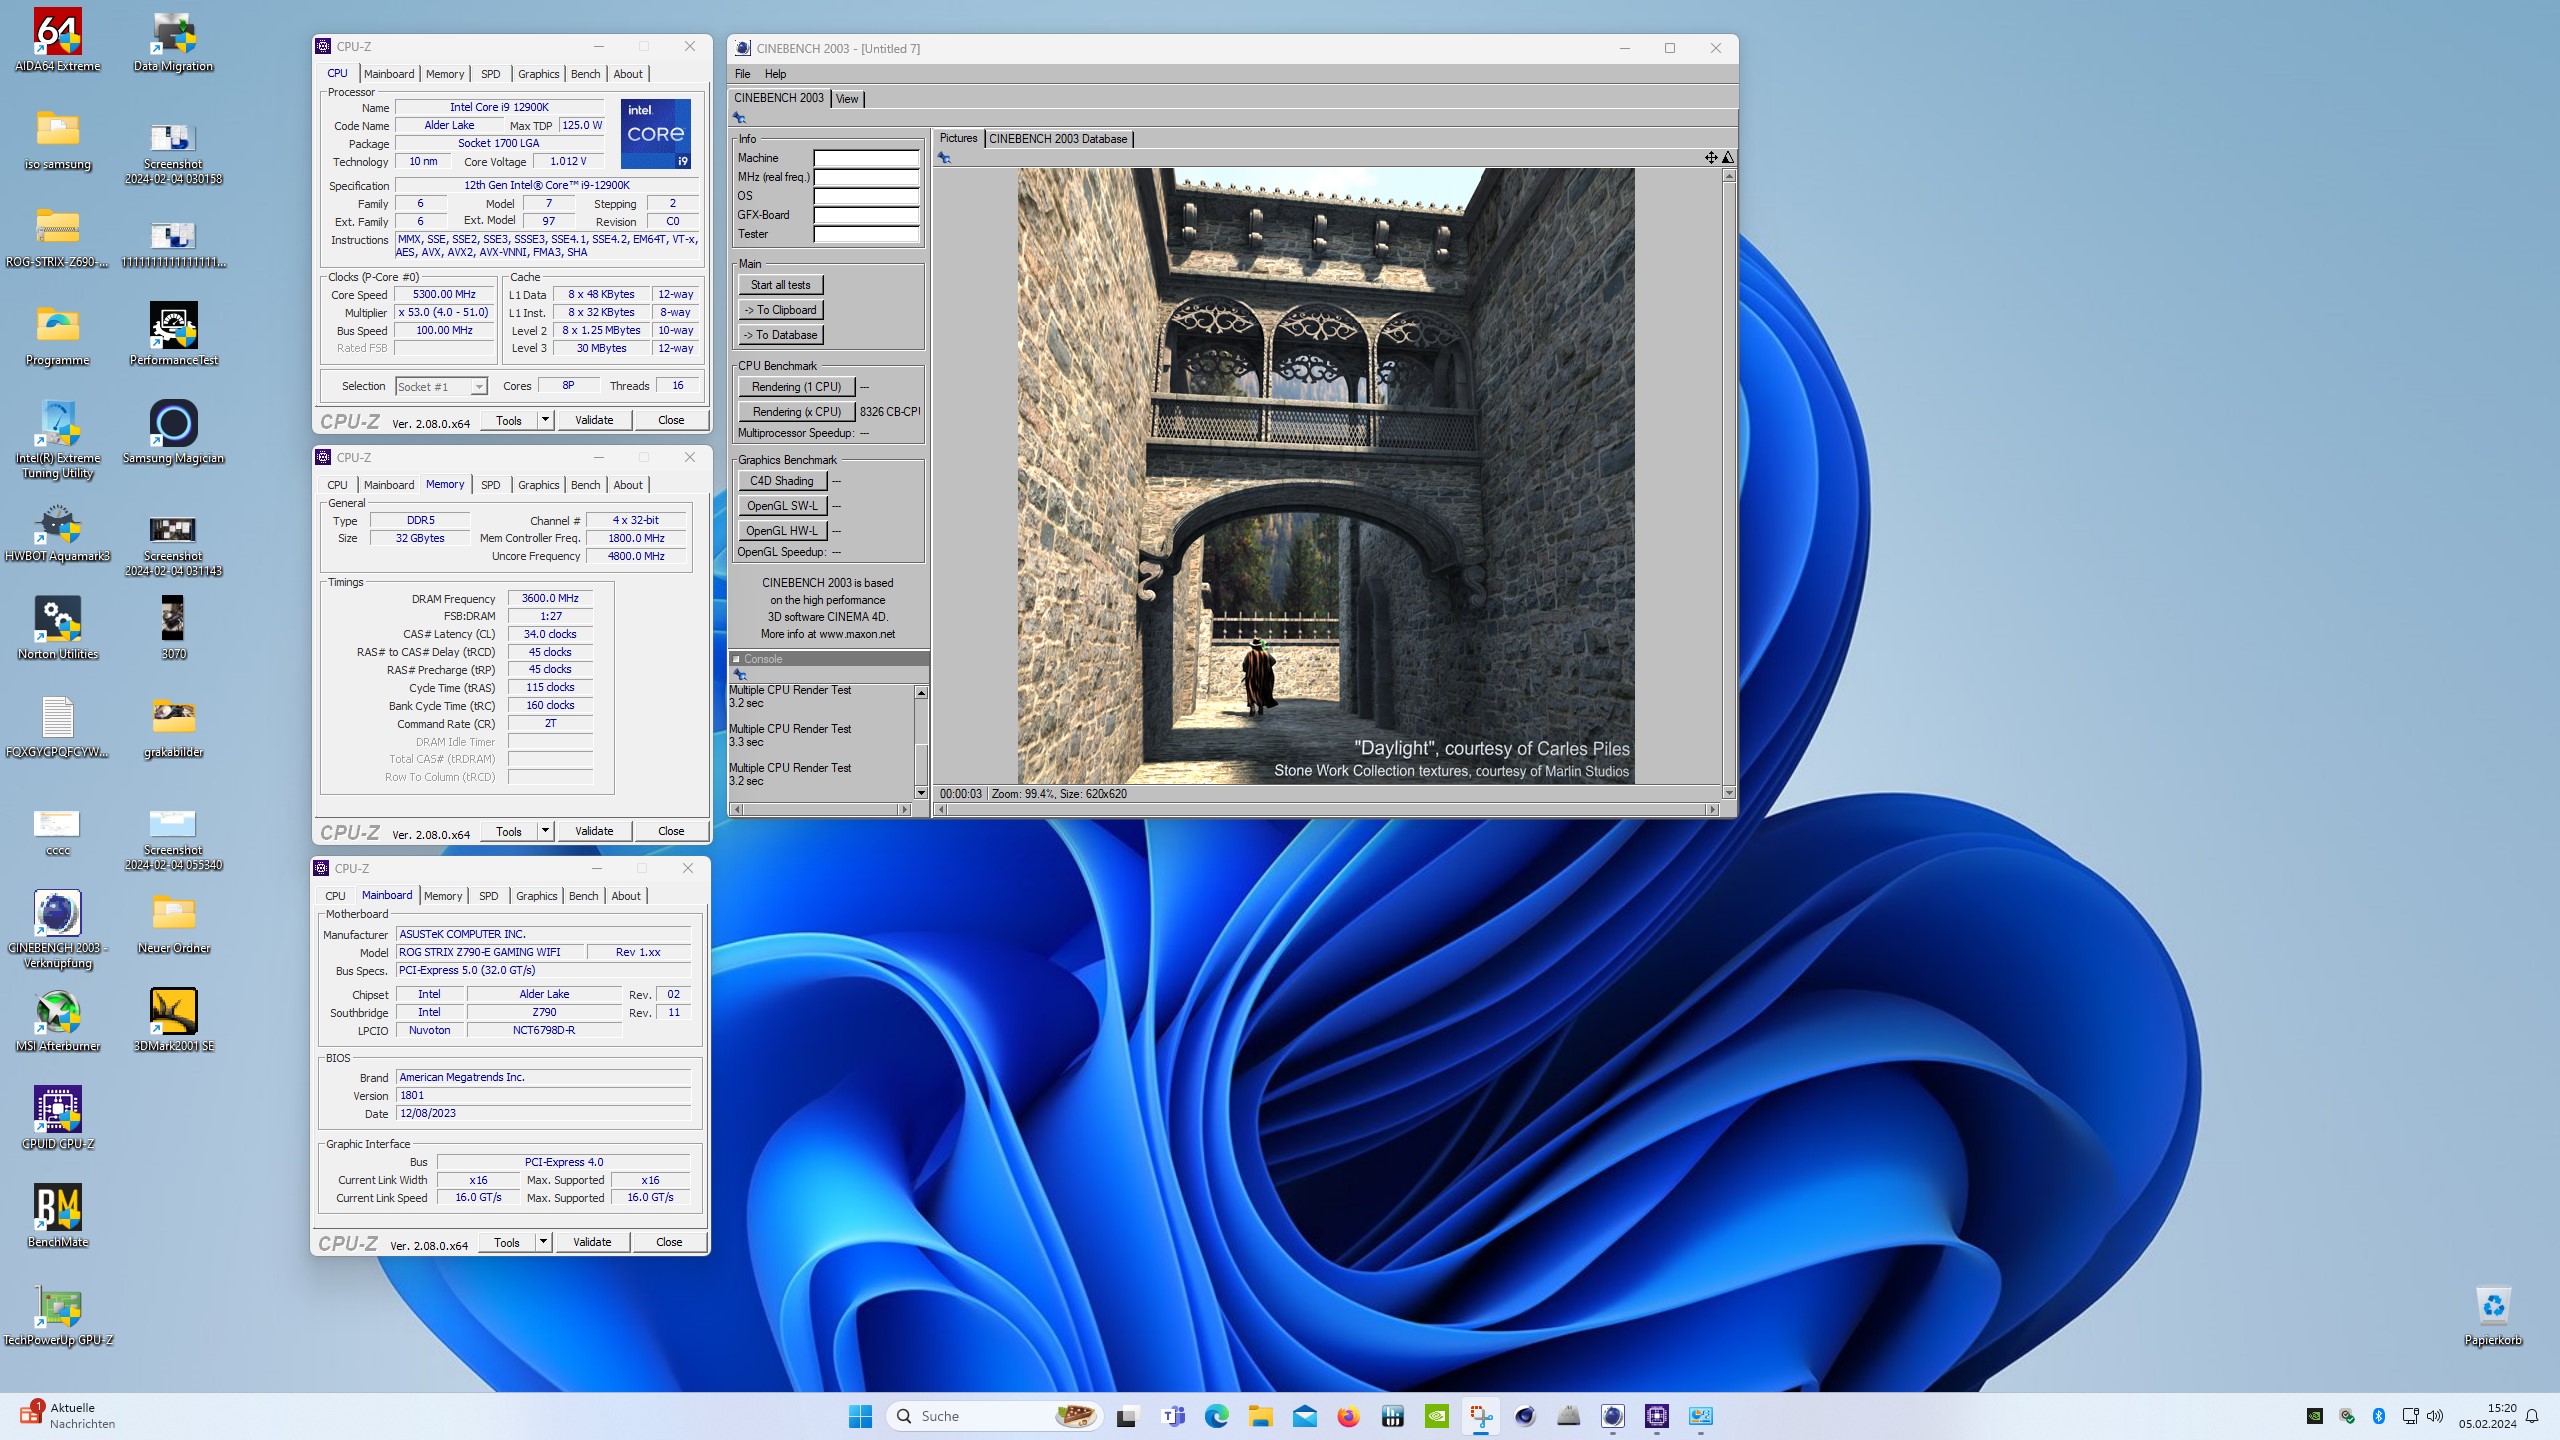Screen dimensions: 2560x1440
Task: Open Graphics tab in the CPU-Z Mainboard window
Action: 537,896
